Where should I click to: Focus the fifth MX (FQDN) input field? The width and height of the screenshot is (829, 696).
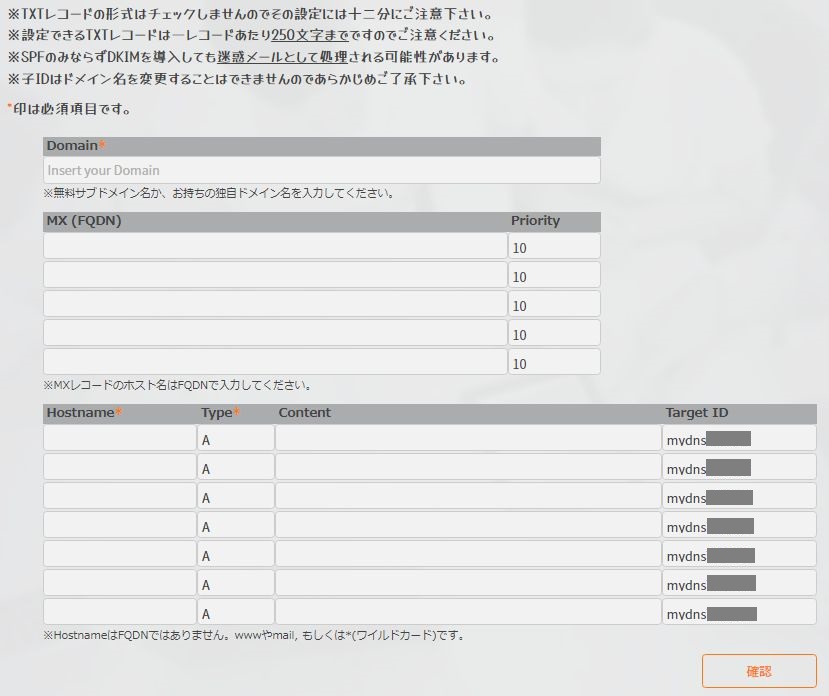(x=275, y=363)
